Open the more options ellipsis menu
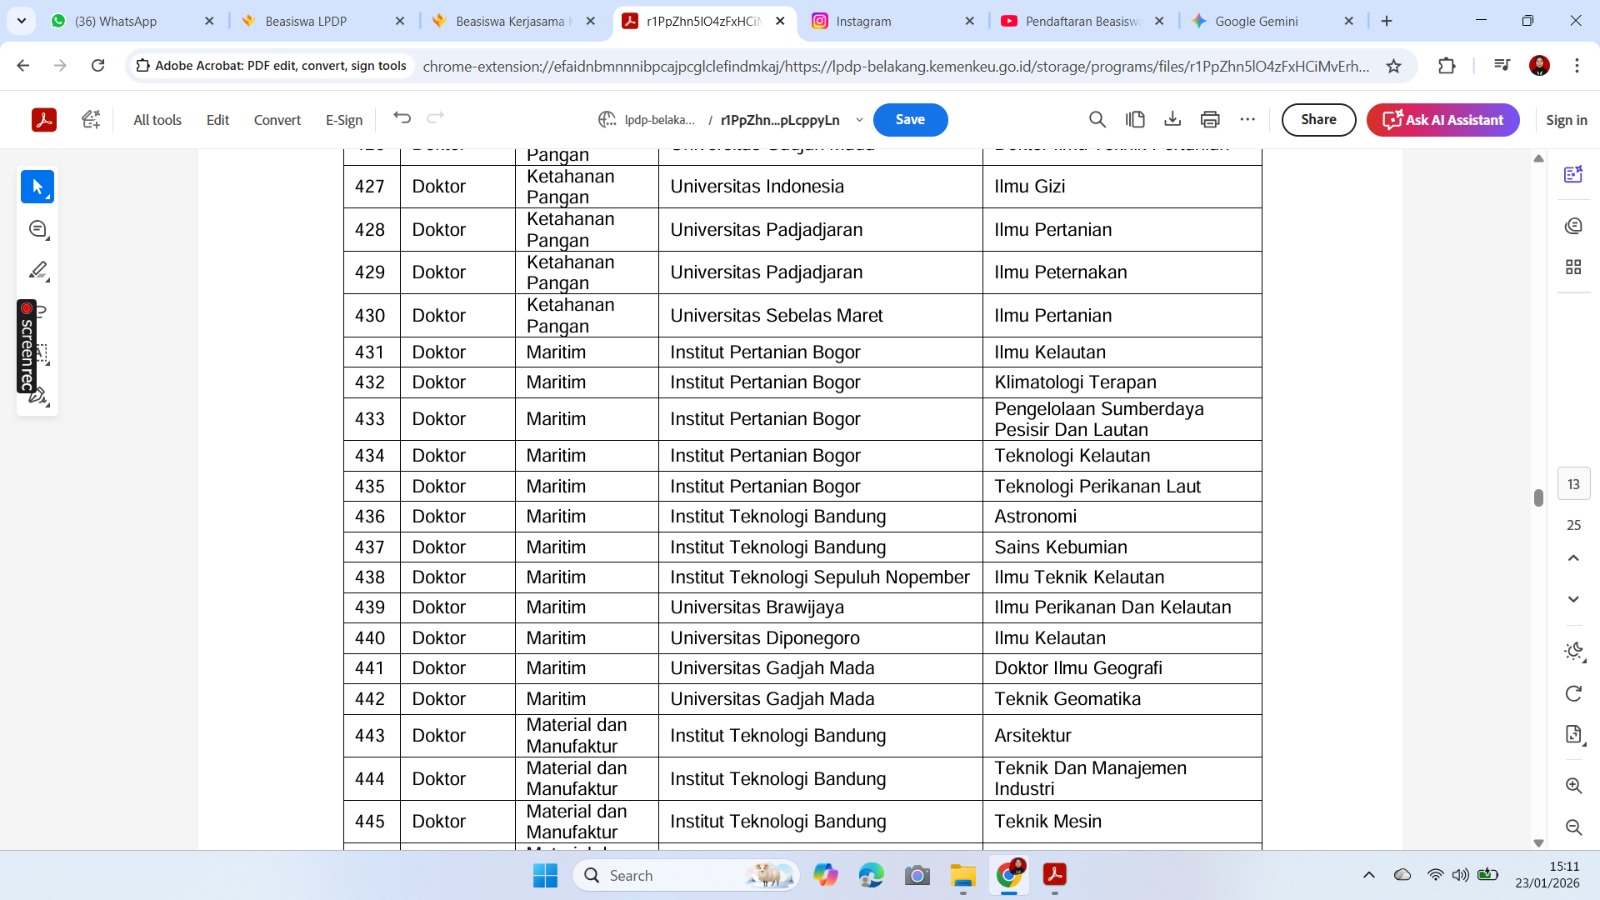The height and width of the screenshot is (900, 1600). click(x=1247, y=120)
